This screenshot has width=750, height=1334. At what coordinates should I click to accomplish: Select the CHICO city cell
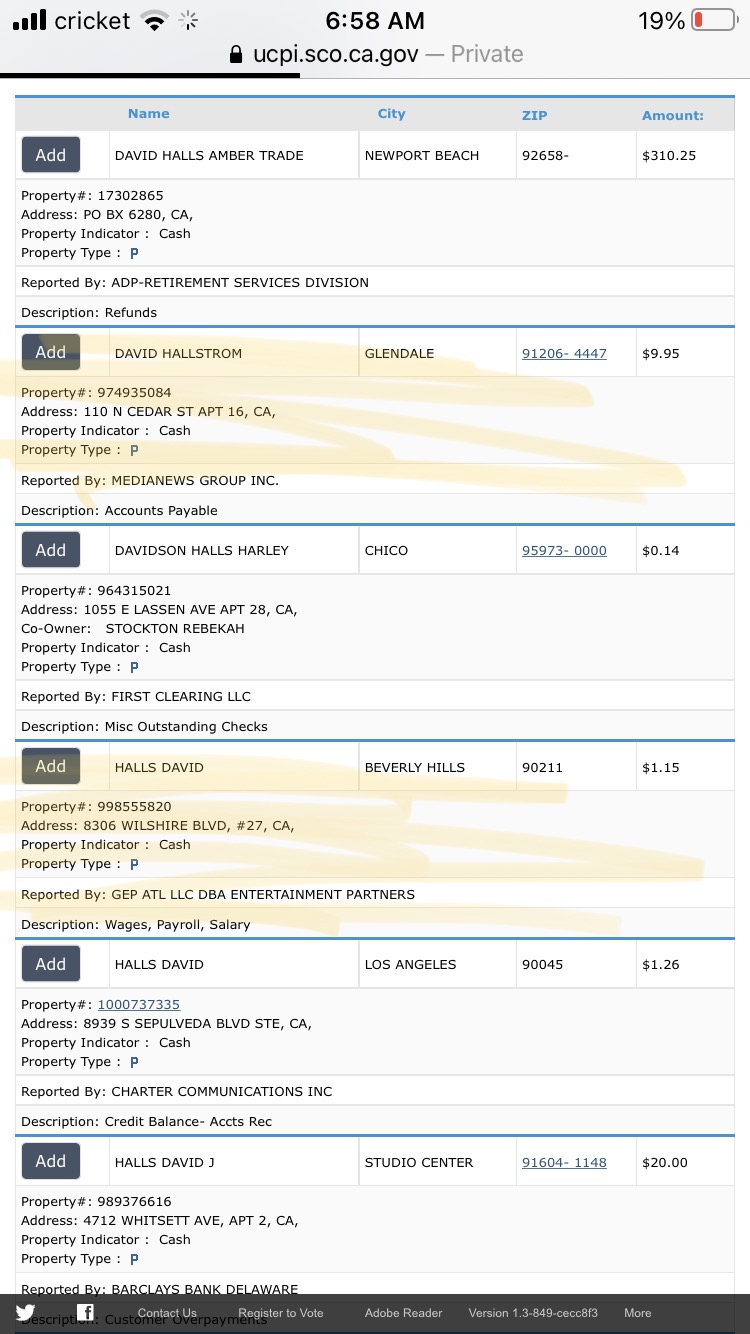[x=438, y=550]
